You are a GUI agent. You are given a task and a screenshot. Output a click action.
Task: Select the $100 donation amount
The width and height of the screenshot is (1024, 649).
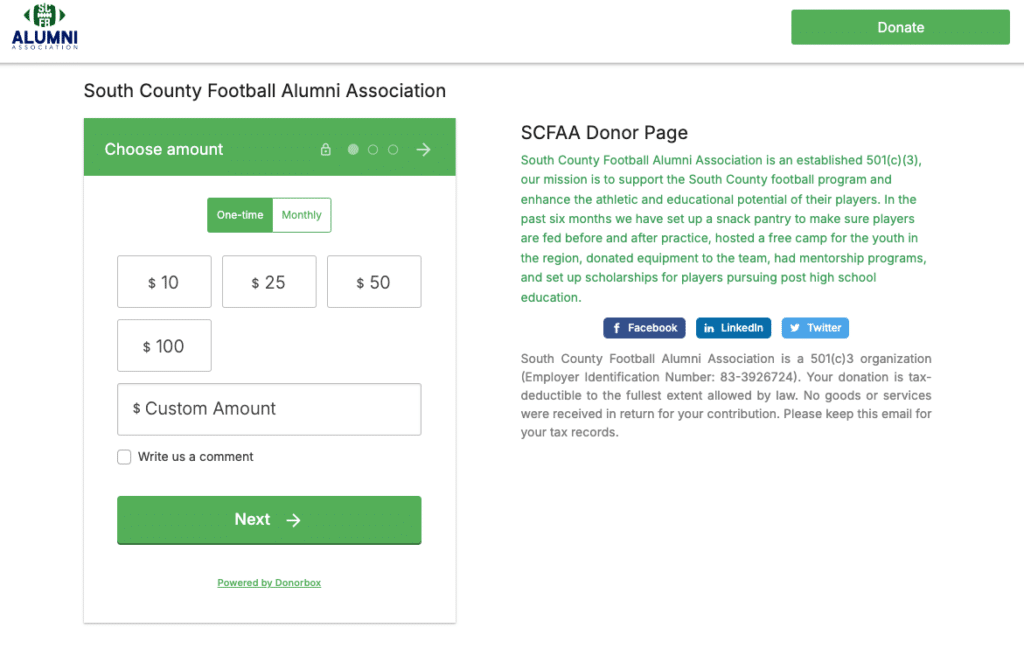pos(164,345)
